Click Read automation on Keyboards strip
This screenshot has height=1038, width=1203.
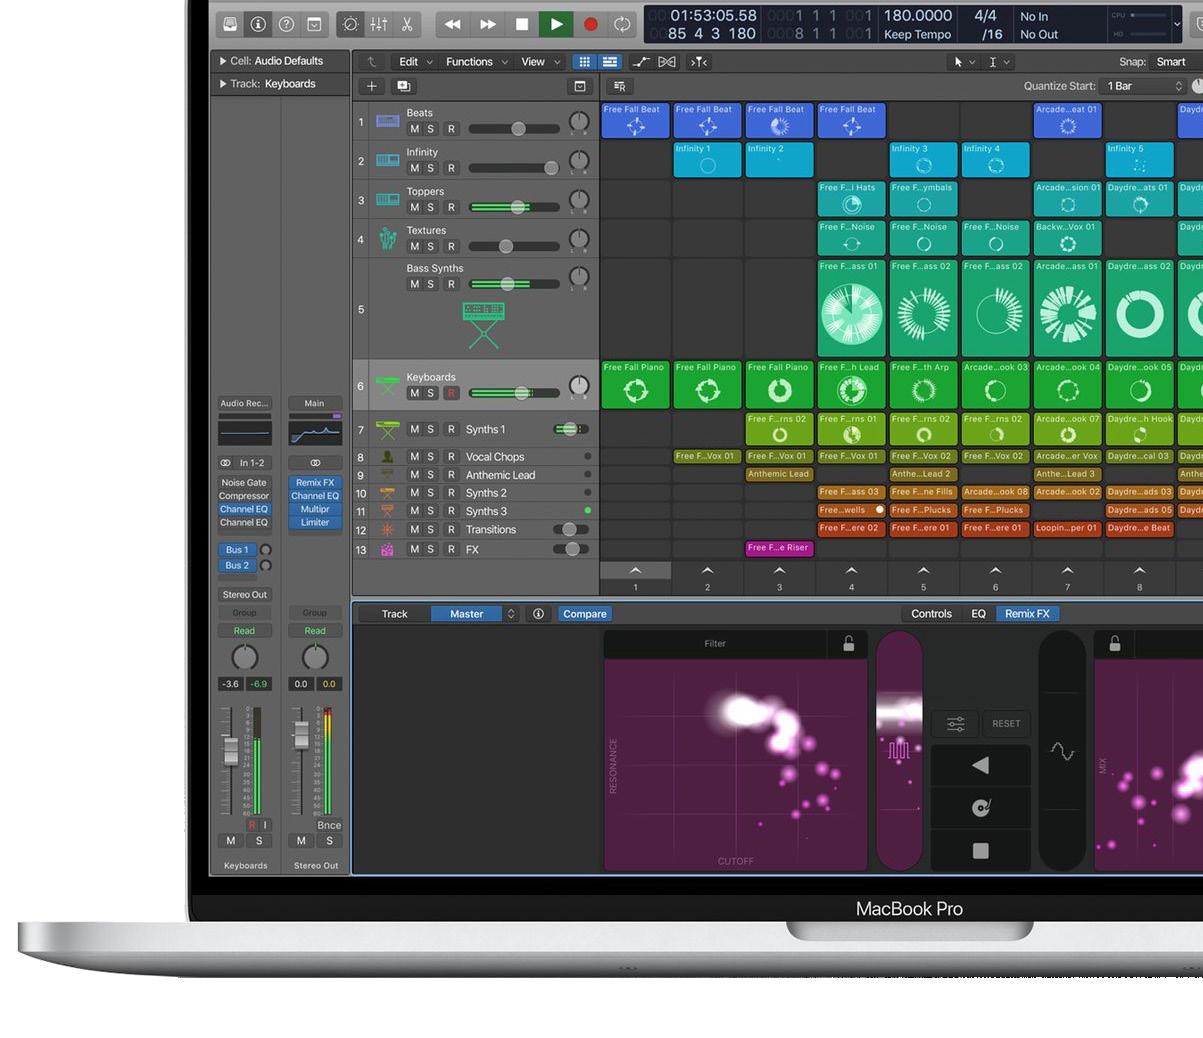point(245,631)
